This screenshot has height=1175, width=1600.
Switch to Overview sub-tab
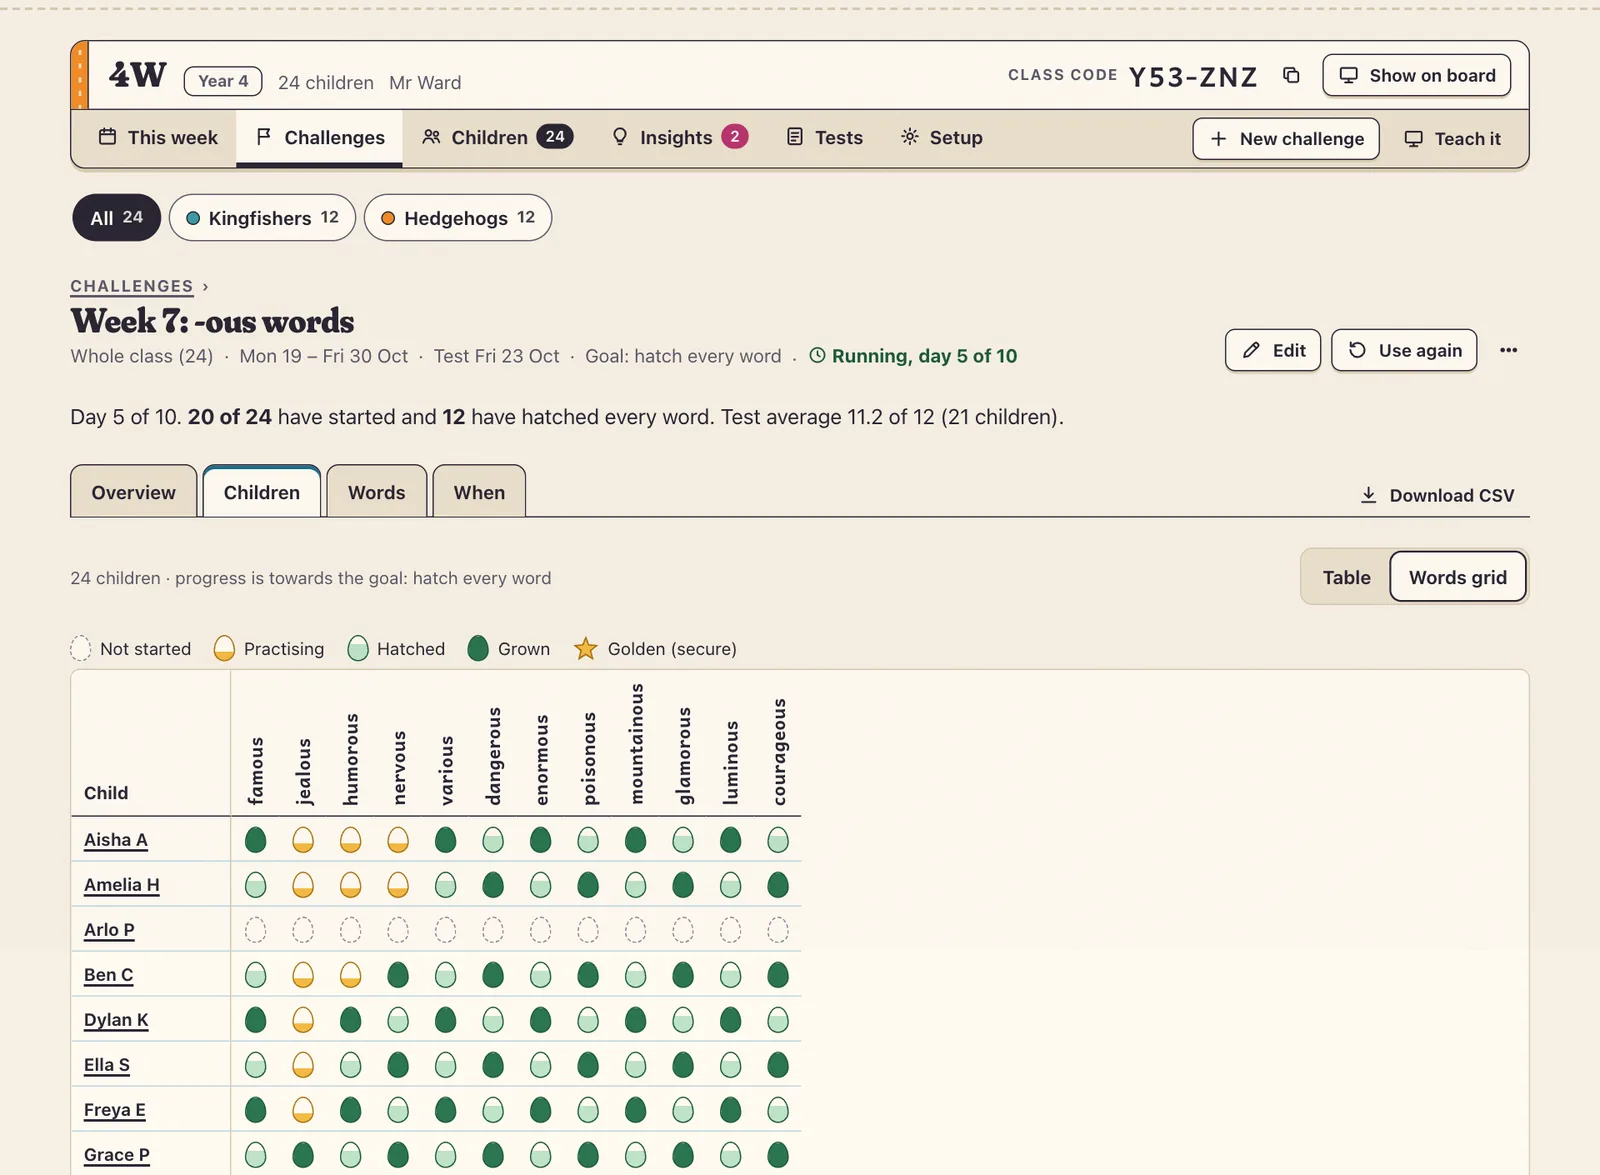[133, 492]
